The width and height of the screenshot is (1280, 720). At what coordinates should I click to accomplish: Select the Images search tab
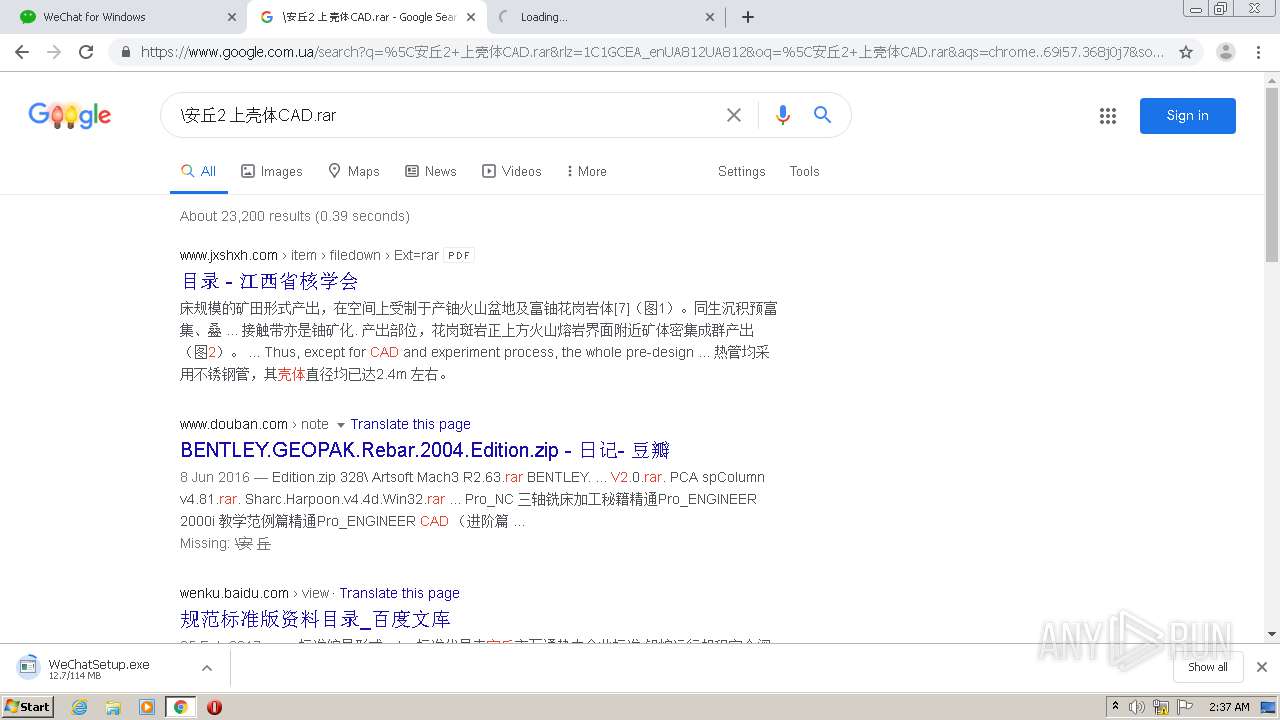click(x=272, y=171)
